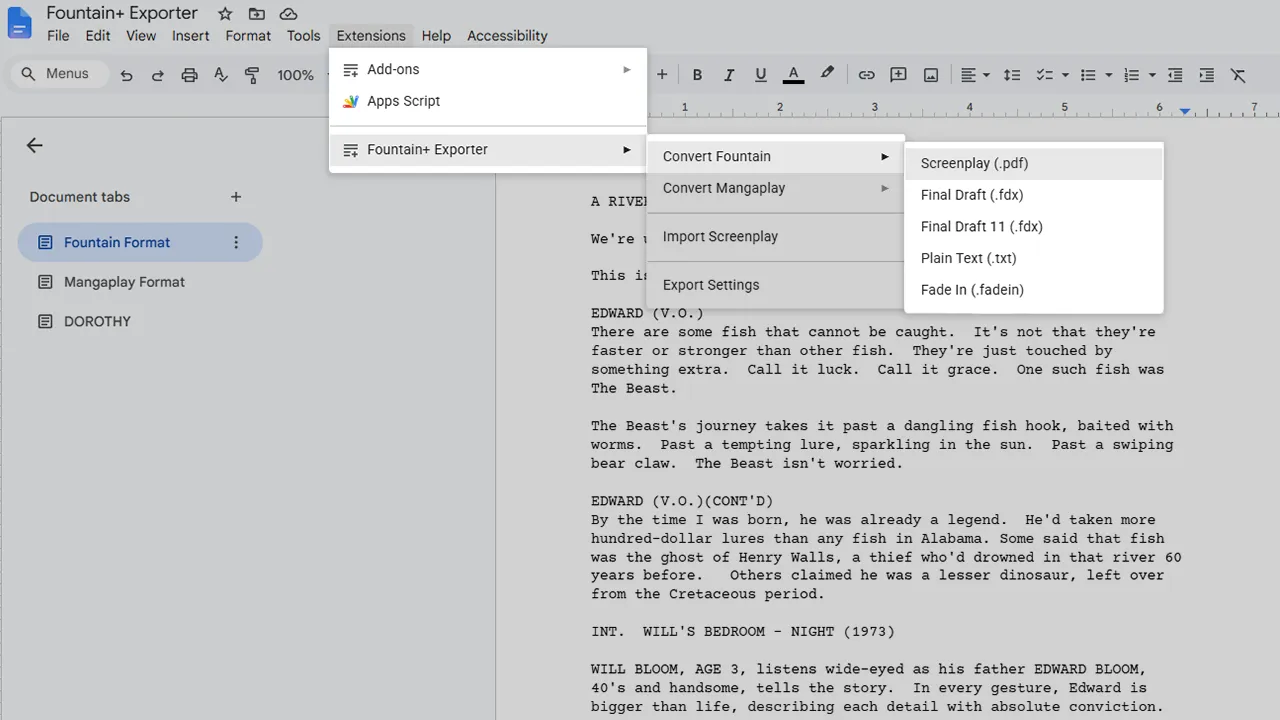Rename the Fountain+ Exporter document title
The width and height of the screenshot is (1280, 720).
pos(122,14)
